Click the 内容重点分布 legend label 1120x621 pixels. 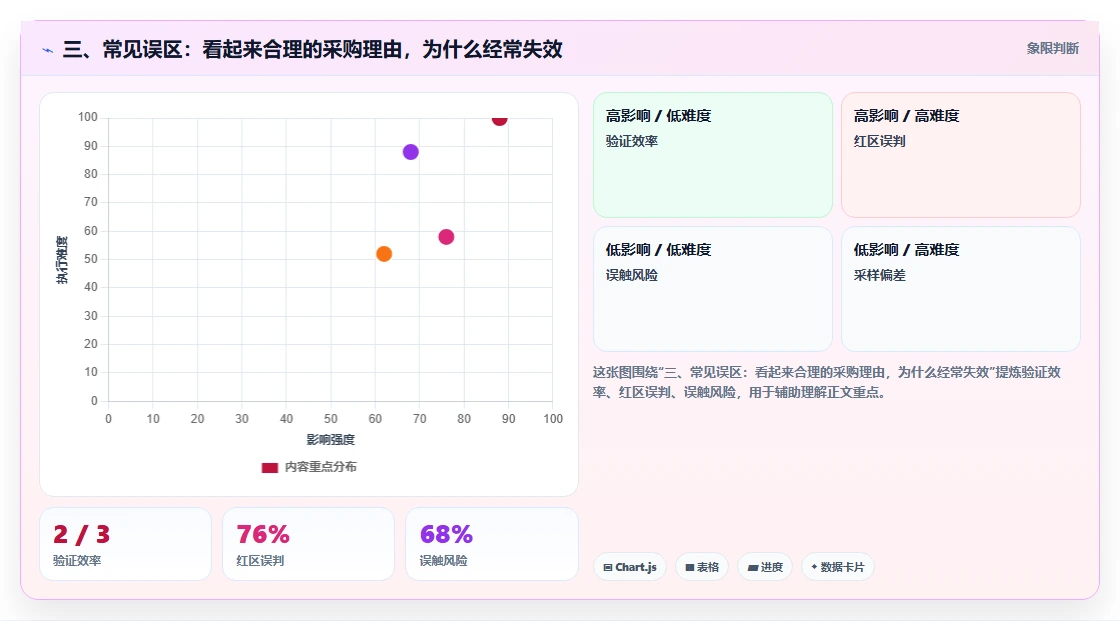321,467
